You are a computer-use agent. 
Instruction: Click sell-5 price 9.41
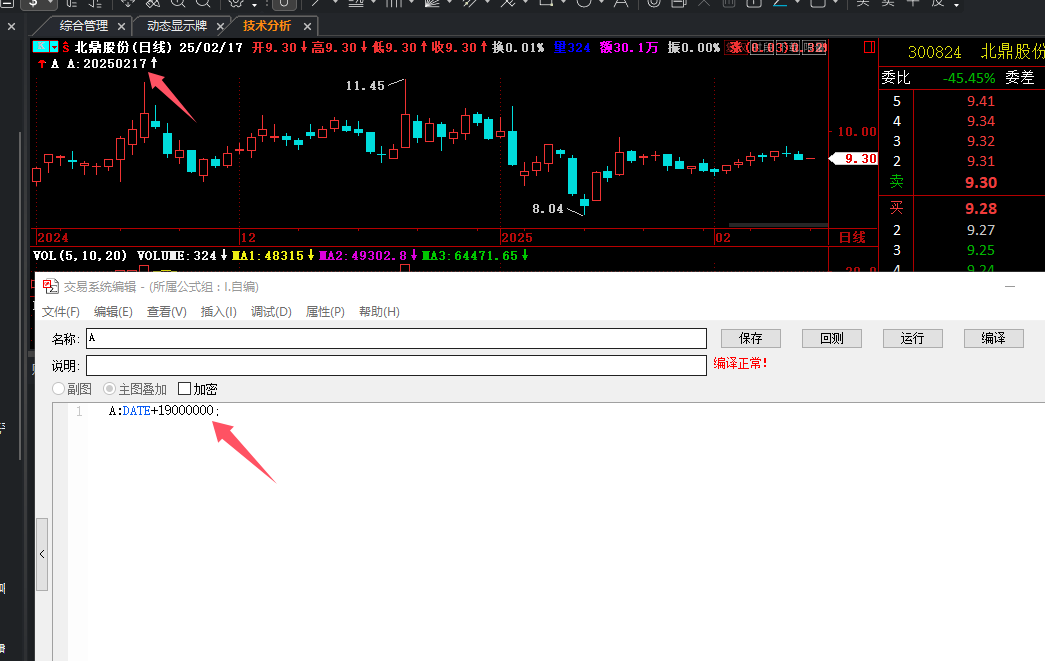pyautogui.click(x=980, y=101)
